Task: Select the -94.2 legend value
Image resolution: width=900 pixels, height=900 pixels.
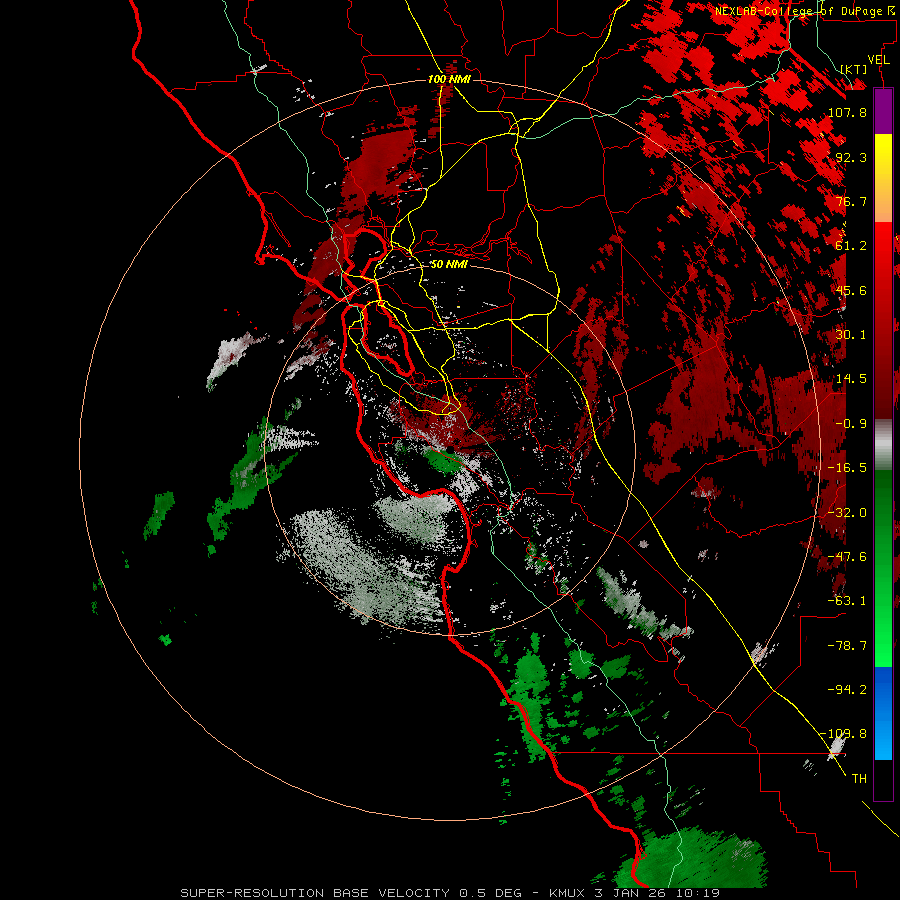Action: point(847,690)
